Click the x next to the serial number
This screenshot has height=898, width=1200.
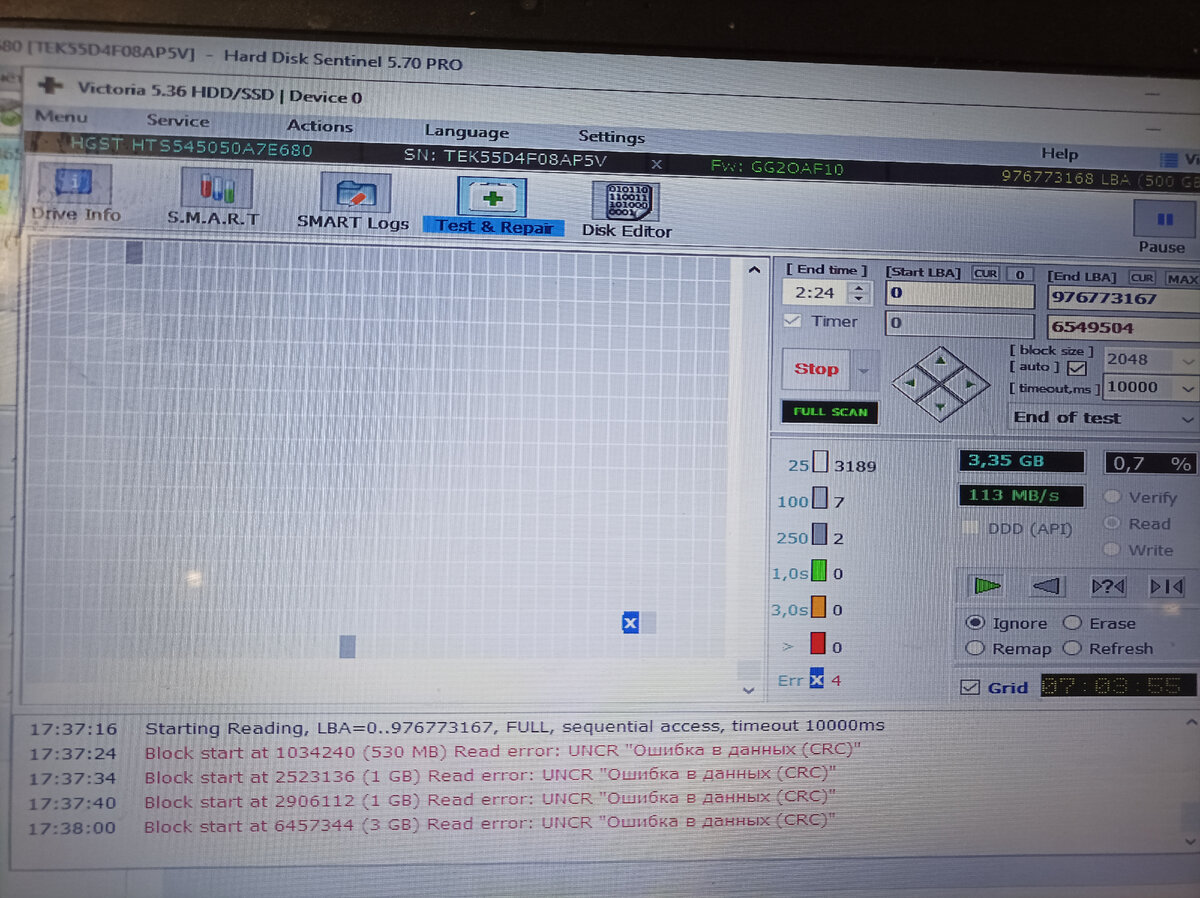point(656,163)
